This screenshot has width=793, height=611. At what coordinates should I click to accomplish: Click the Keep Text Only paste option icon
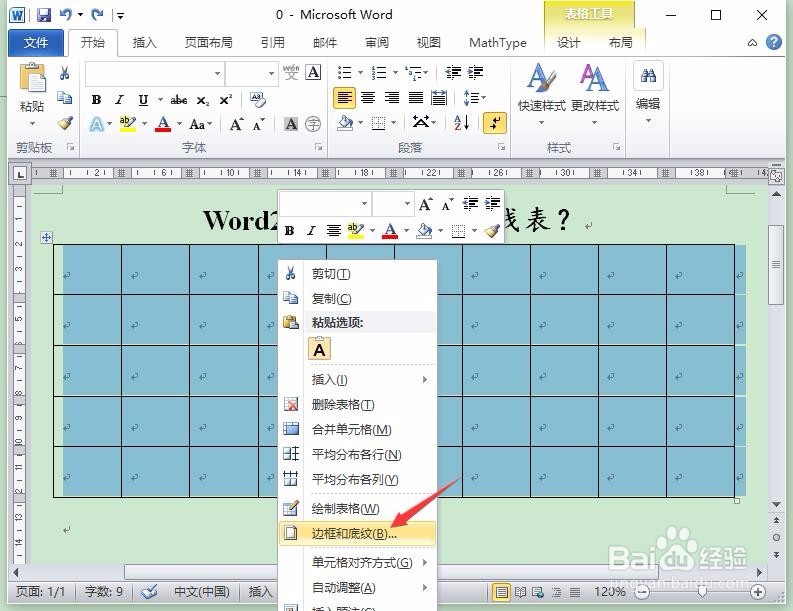(x=319, y=349)
